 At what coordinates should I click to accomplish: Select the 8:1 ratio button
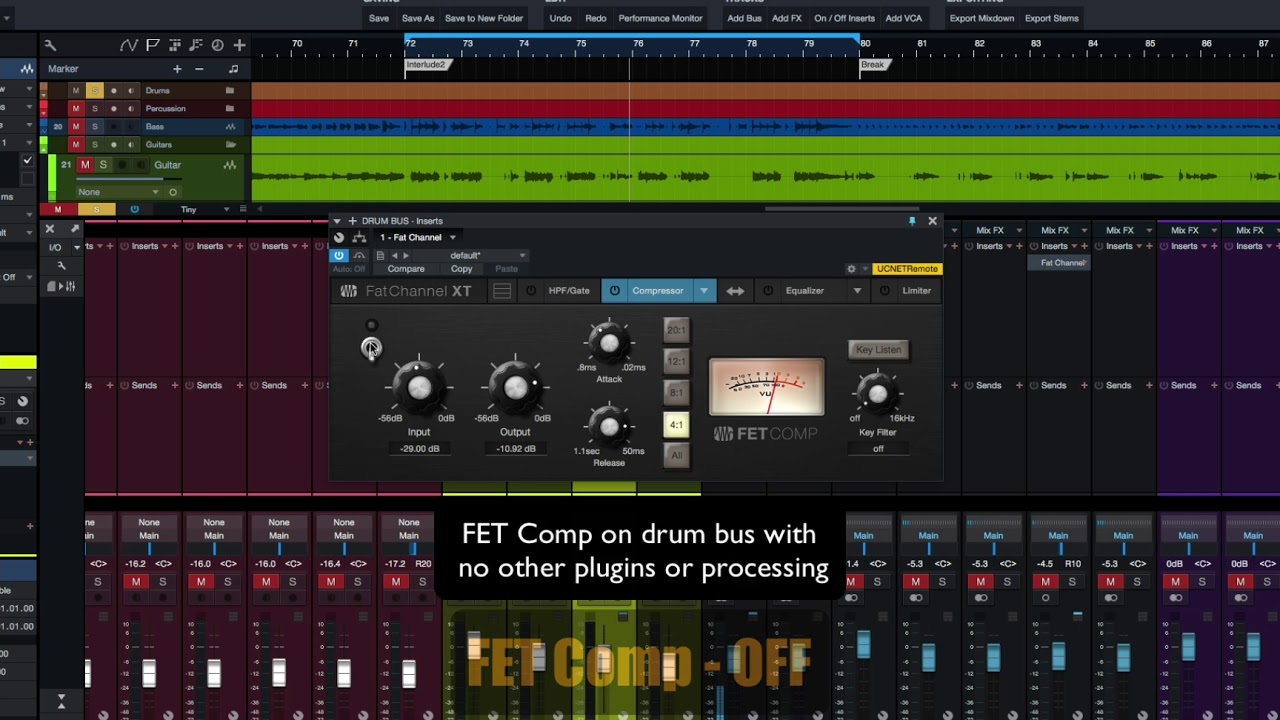point(677,393)
